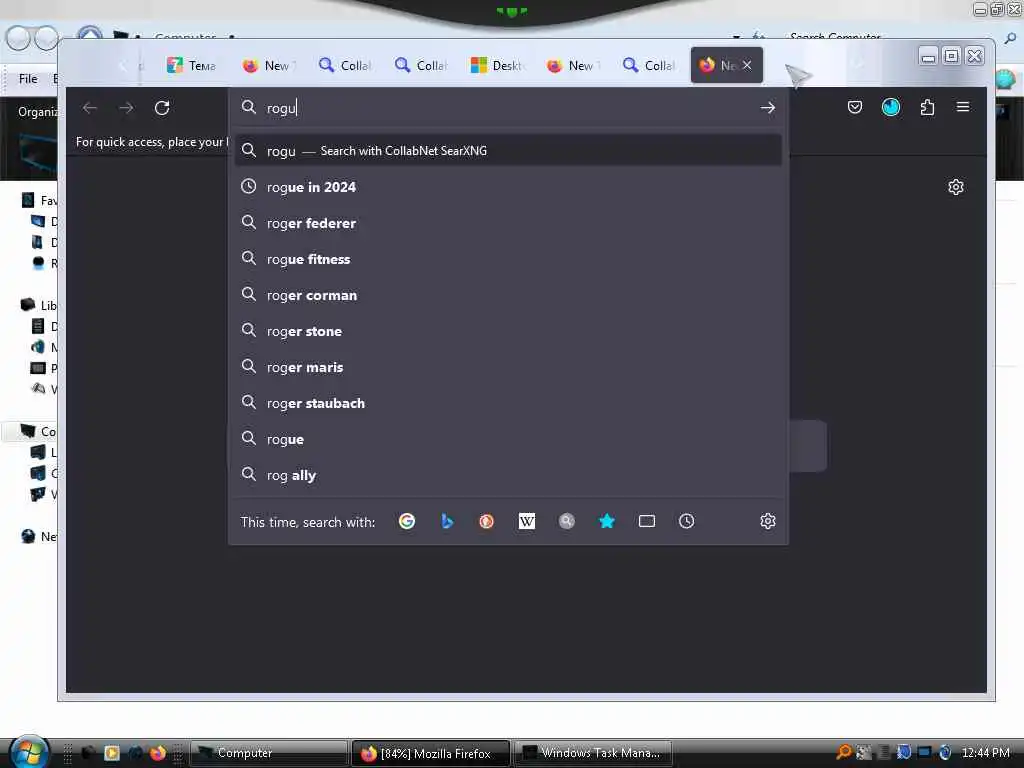Screen dimensions: 1024x768
Task: Search bookmarks via the blue star icon
Action: [x=607, y=521]
